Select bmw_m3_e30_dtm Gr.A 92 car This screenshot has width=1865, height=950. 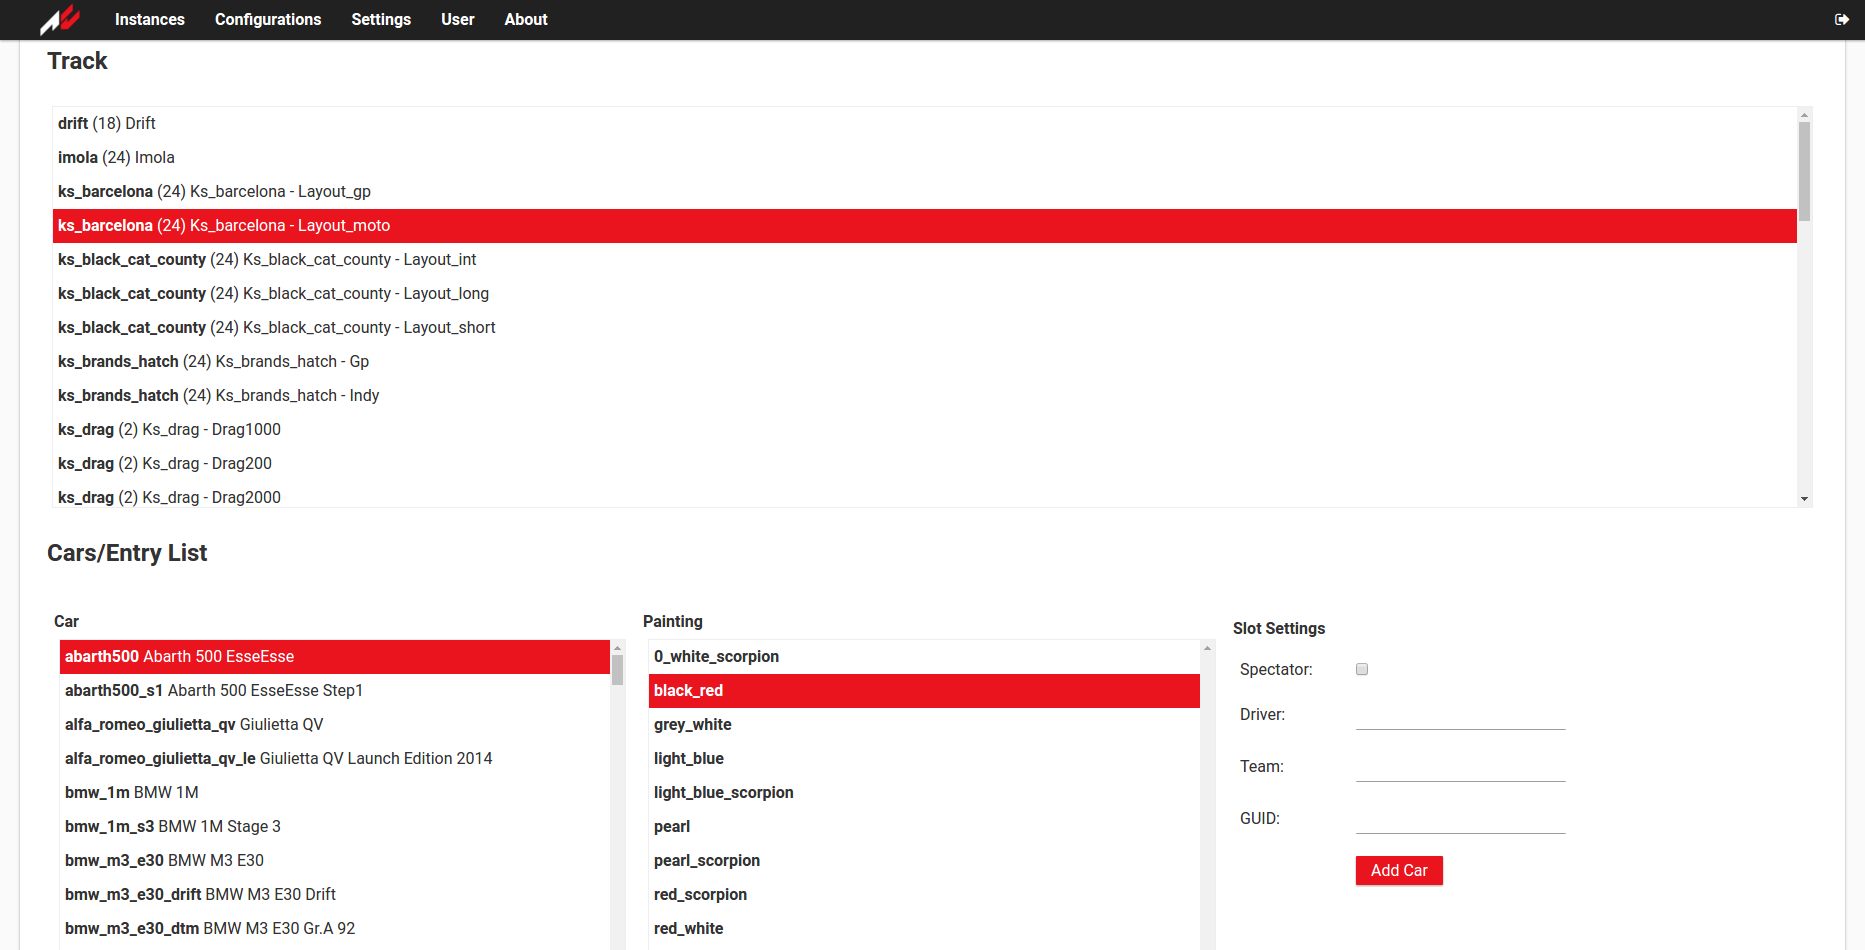pos(335,929)
